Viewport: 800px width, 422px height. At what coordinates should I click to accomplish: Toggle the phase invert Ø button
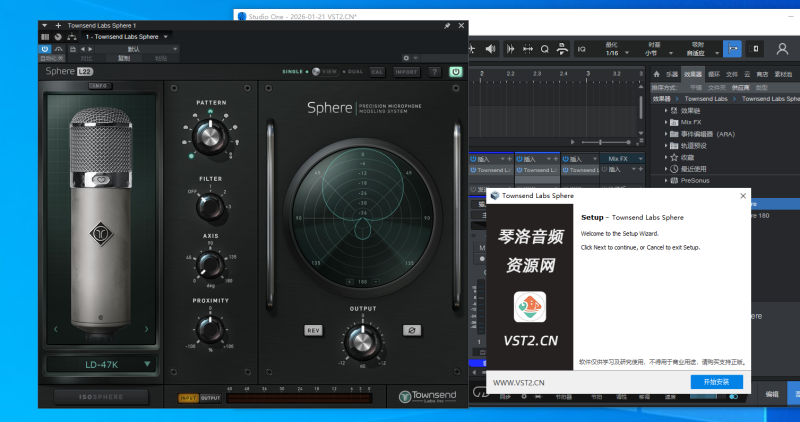[410, 330]
